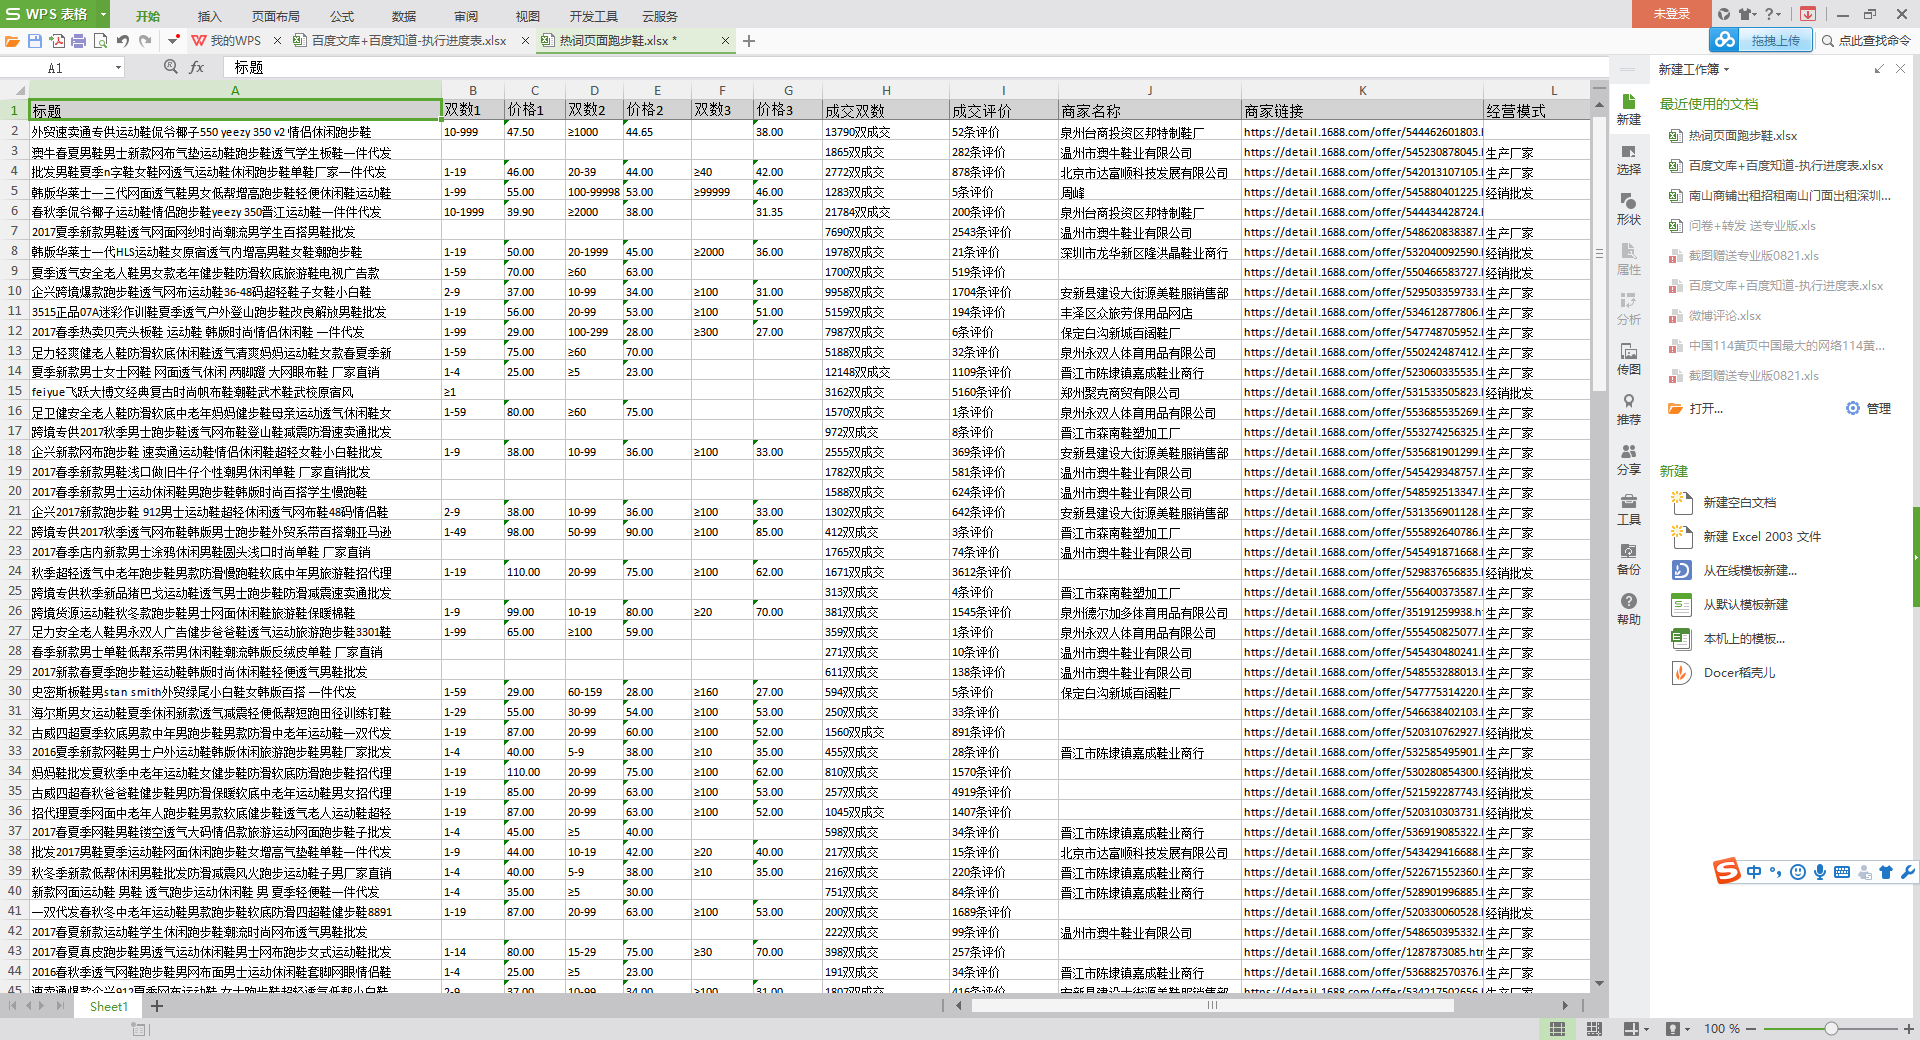1920x1040 pixels.
Task: Add a new sheet with plus button
Action: point(156,1006)
